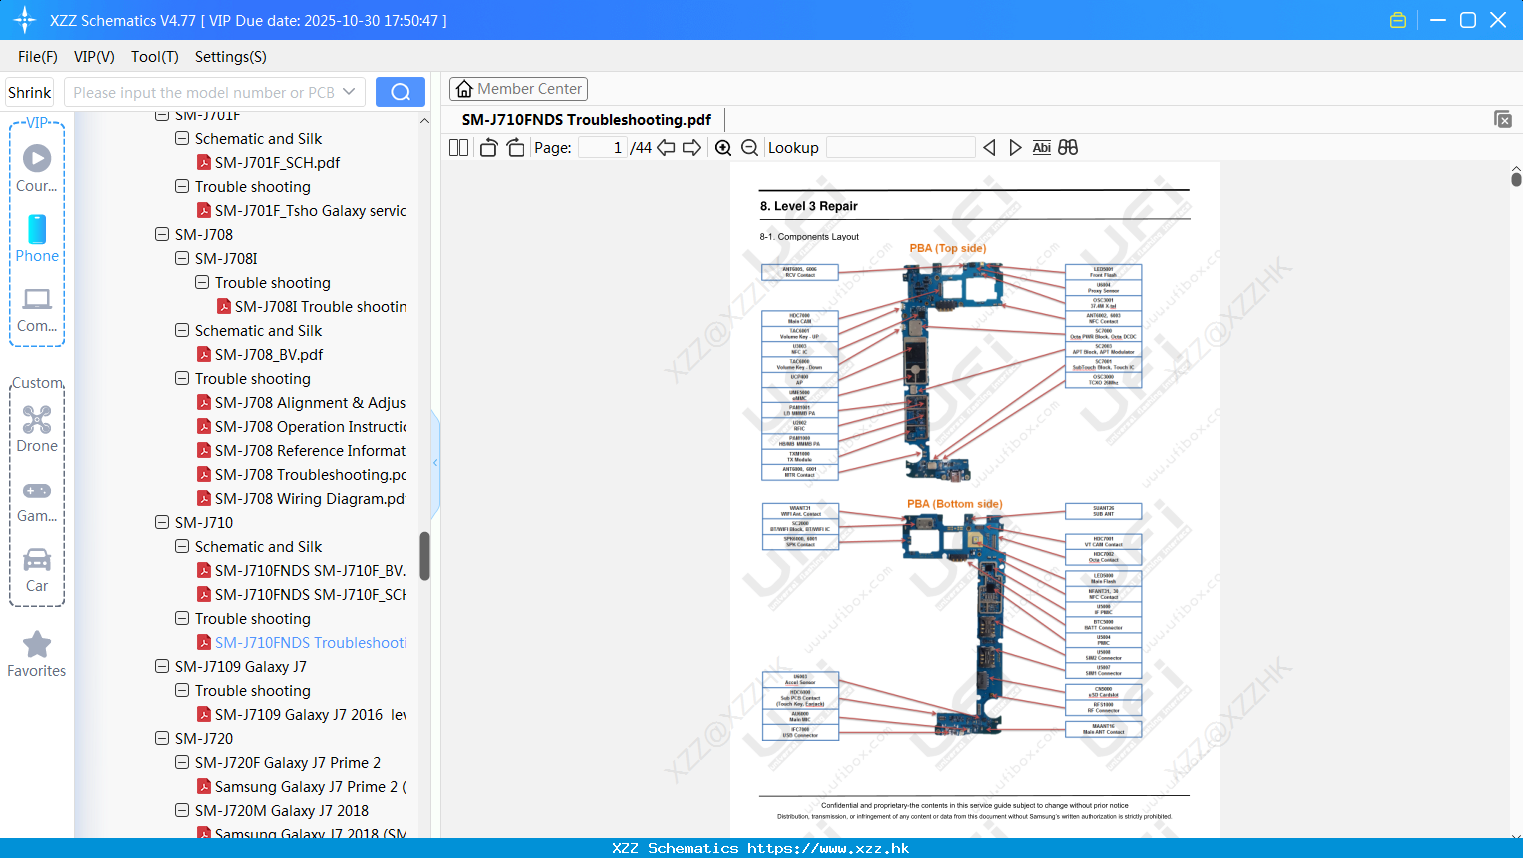1523x858 pixels.
Task: Go to the next page arrow
Action: tap(692, 148)
